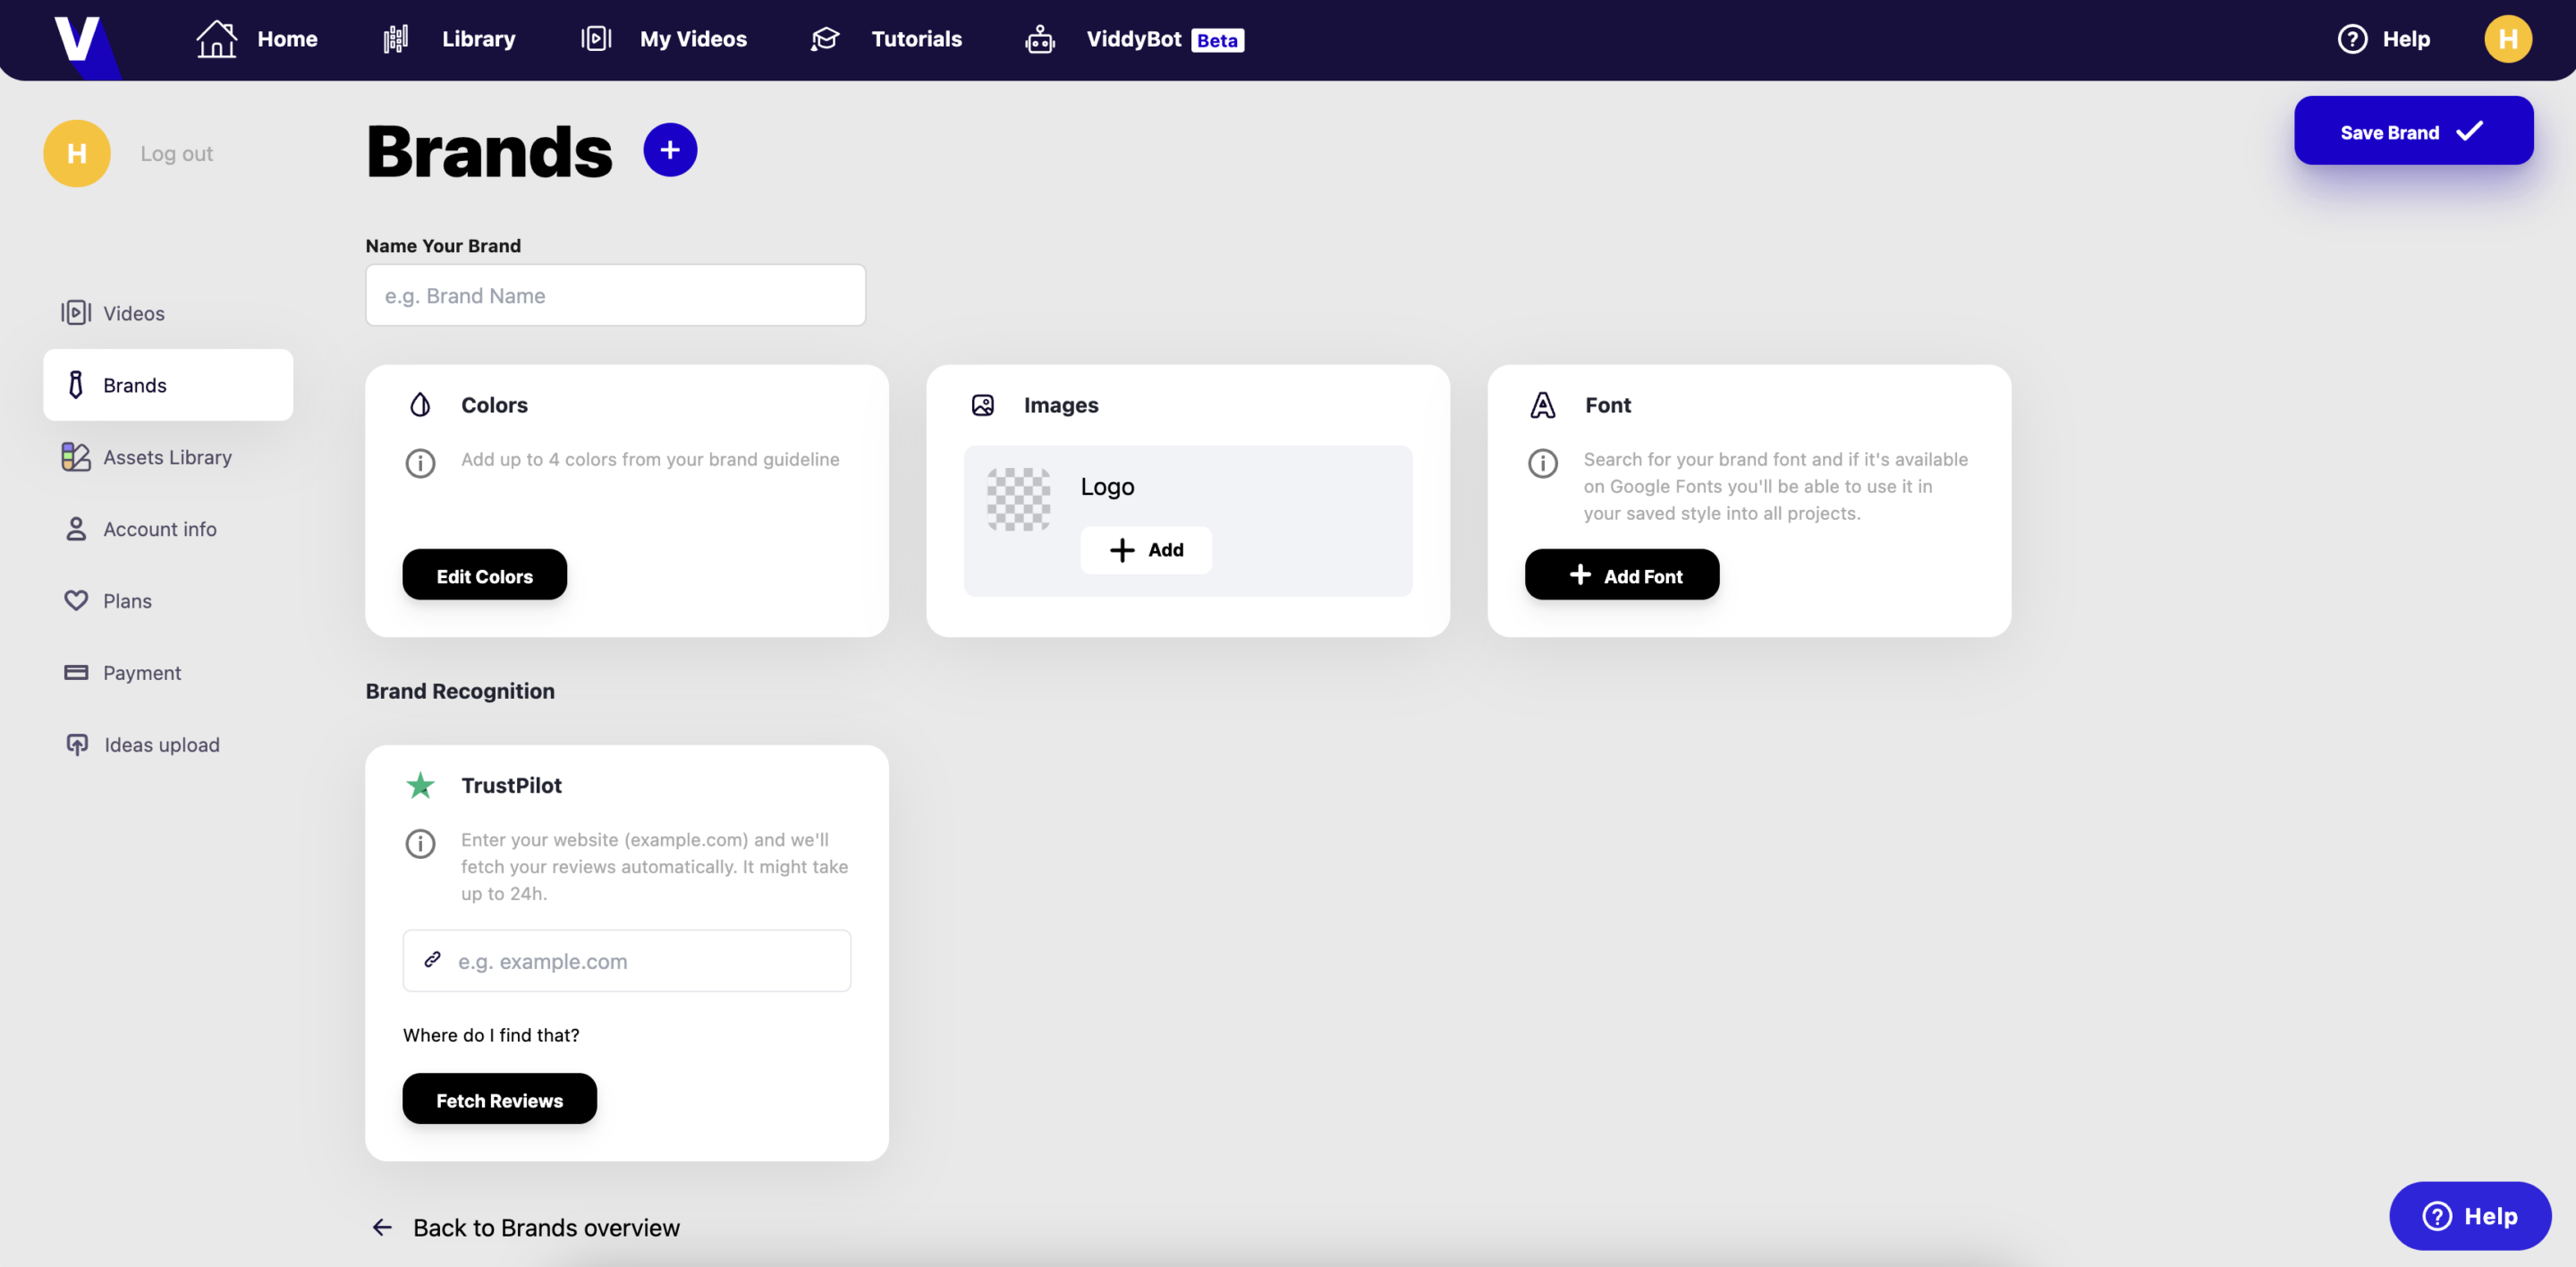Click the Brands tie icon in sidebar
Image resolution: width=2576 pixels, height=1267 pixels.
click(x=76, y=385)
